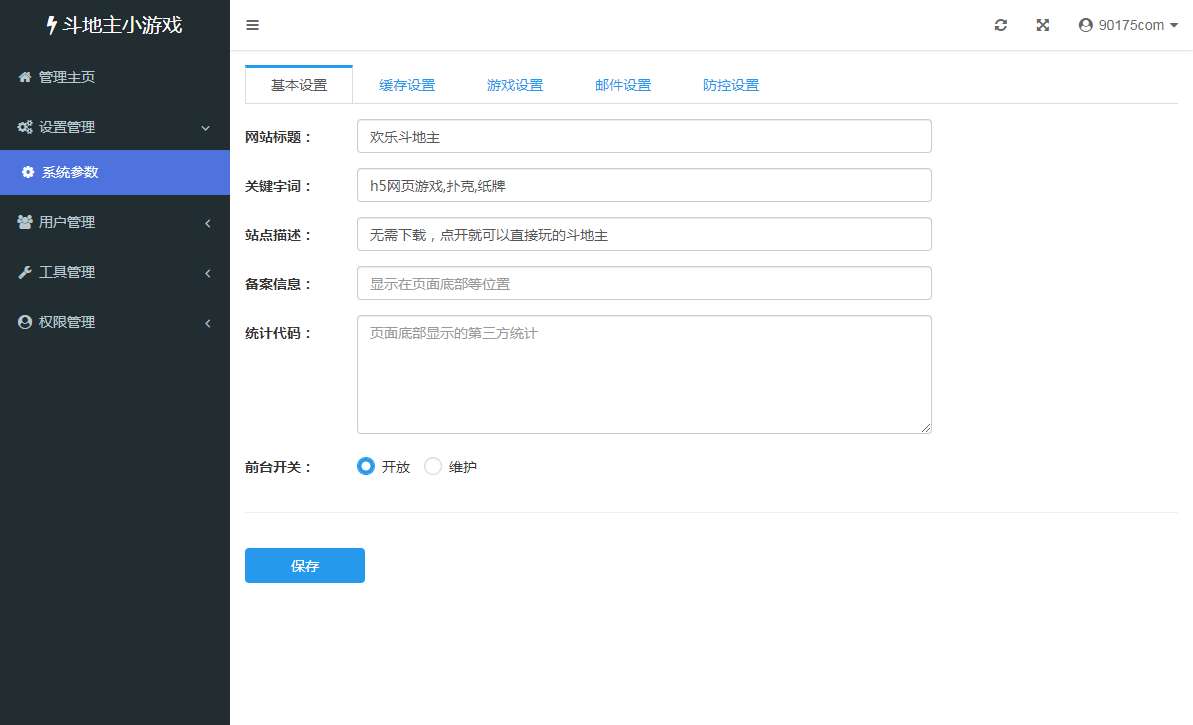
Task: Select the 开放 radio button
Action: [x=366, y=466]
